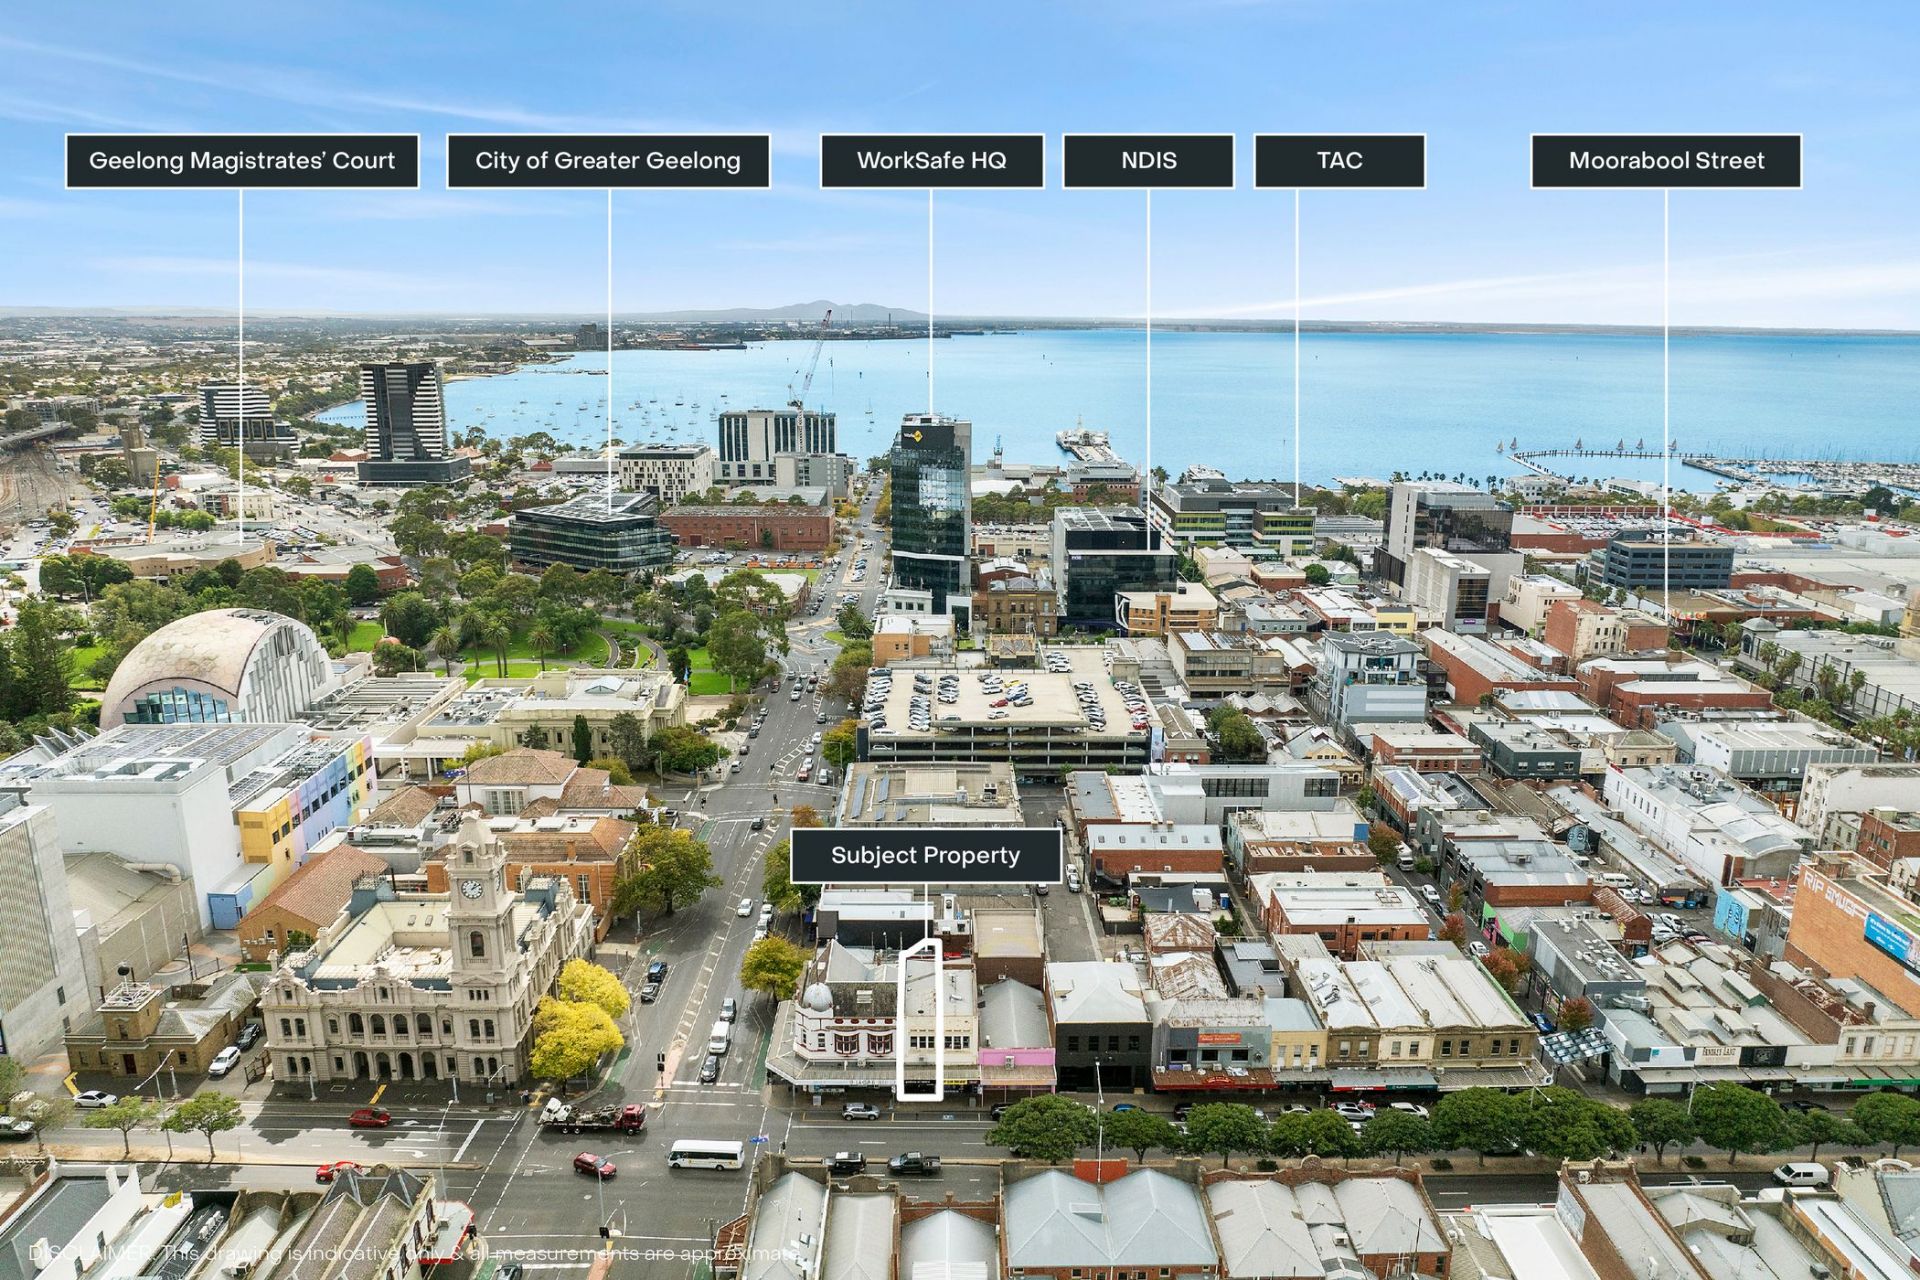This screenshot has width=1920, height=1280.
Task: Click the clock face on the tower
Action: click(472, 889)
